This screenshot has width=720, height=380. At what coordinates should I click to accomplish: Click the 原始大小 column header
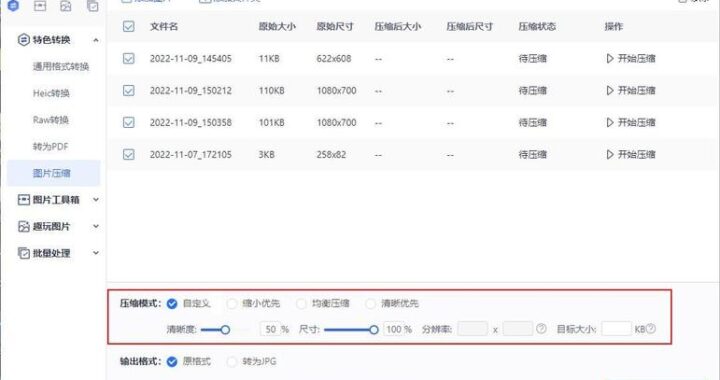point(277,27)
